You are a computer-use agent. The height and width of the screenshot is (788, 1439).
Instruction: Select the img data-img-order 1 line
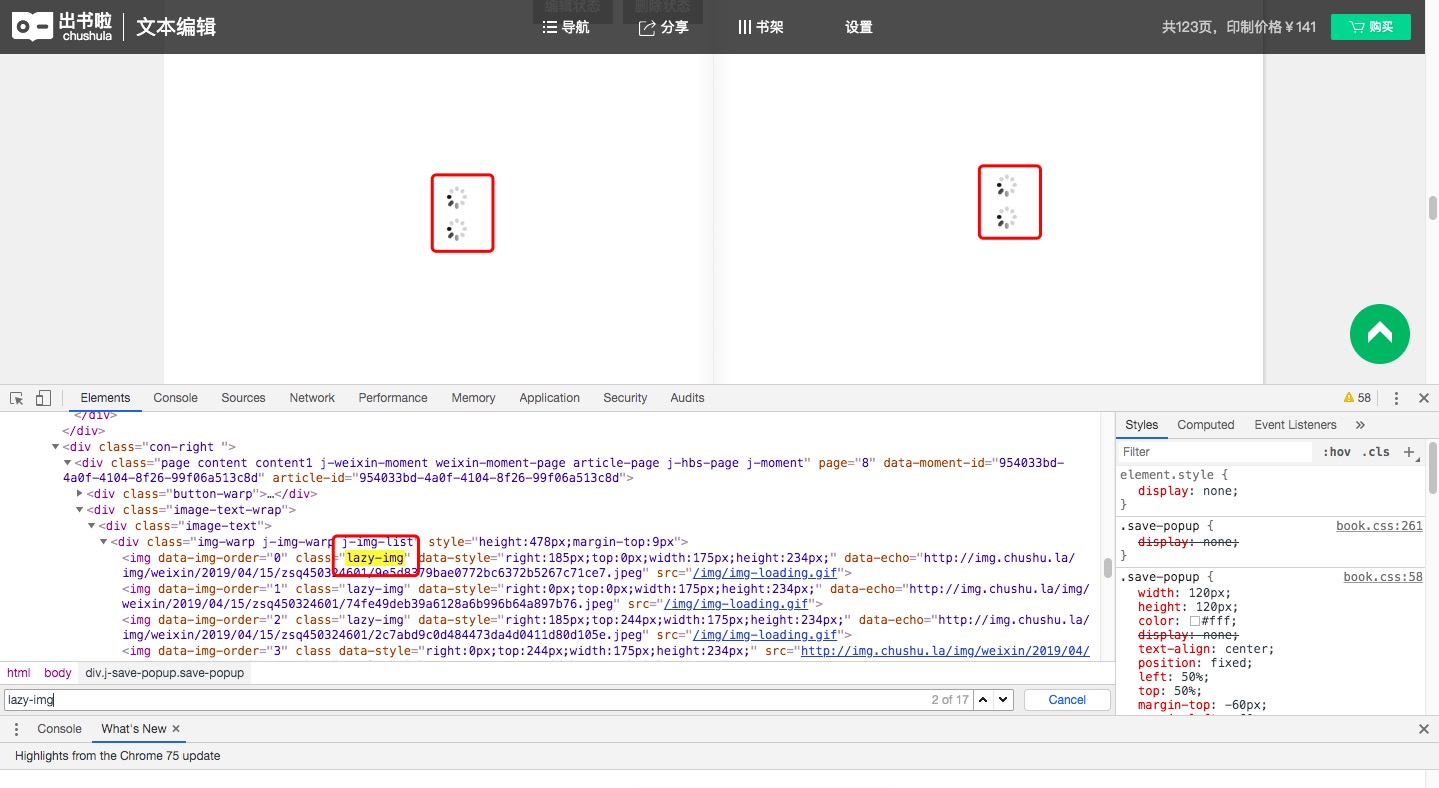[x=604, y=596]
